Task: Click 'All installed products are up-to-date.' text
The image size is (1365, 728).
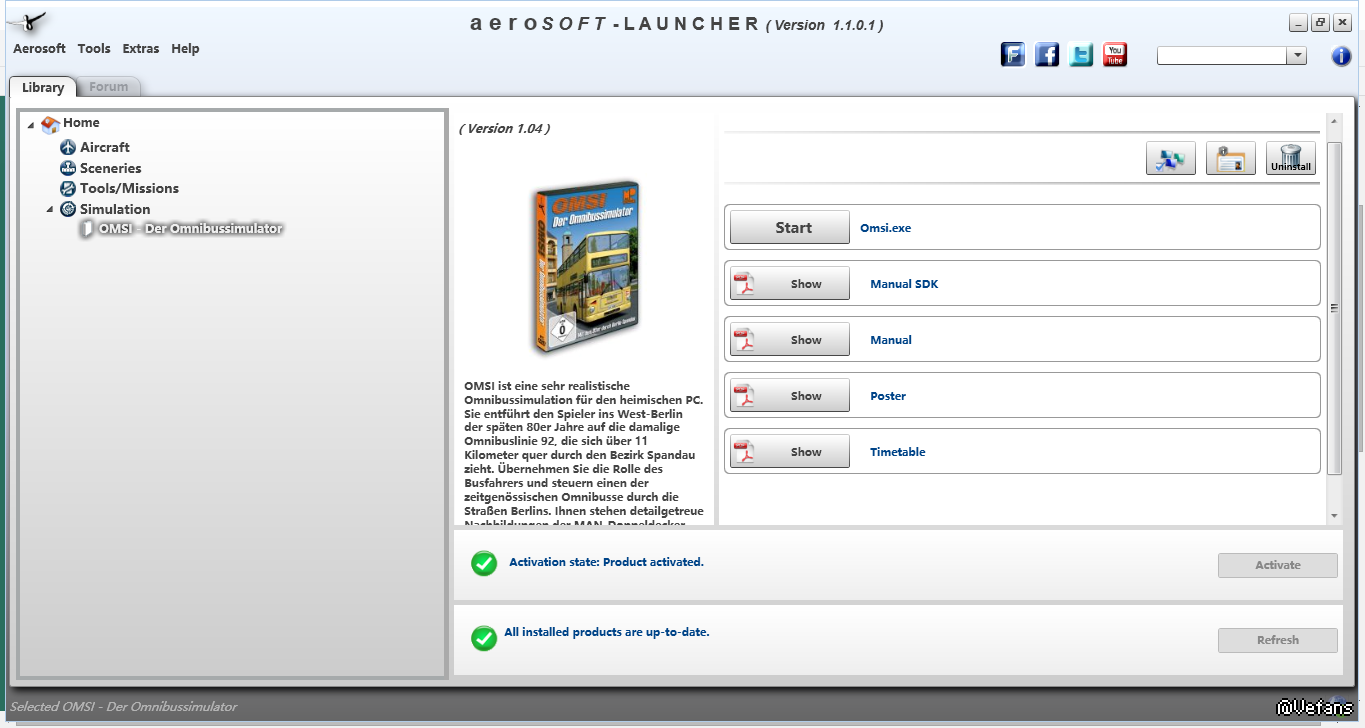Action: [x=607, y=632]
